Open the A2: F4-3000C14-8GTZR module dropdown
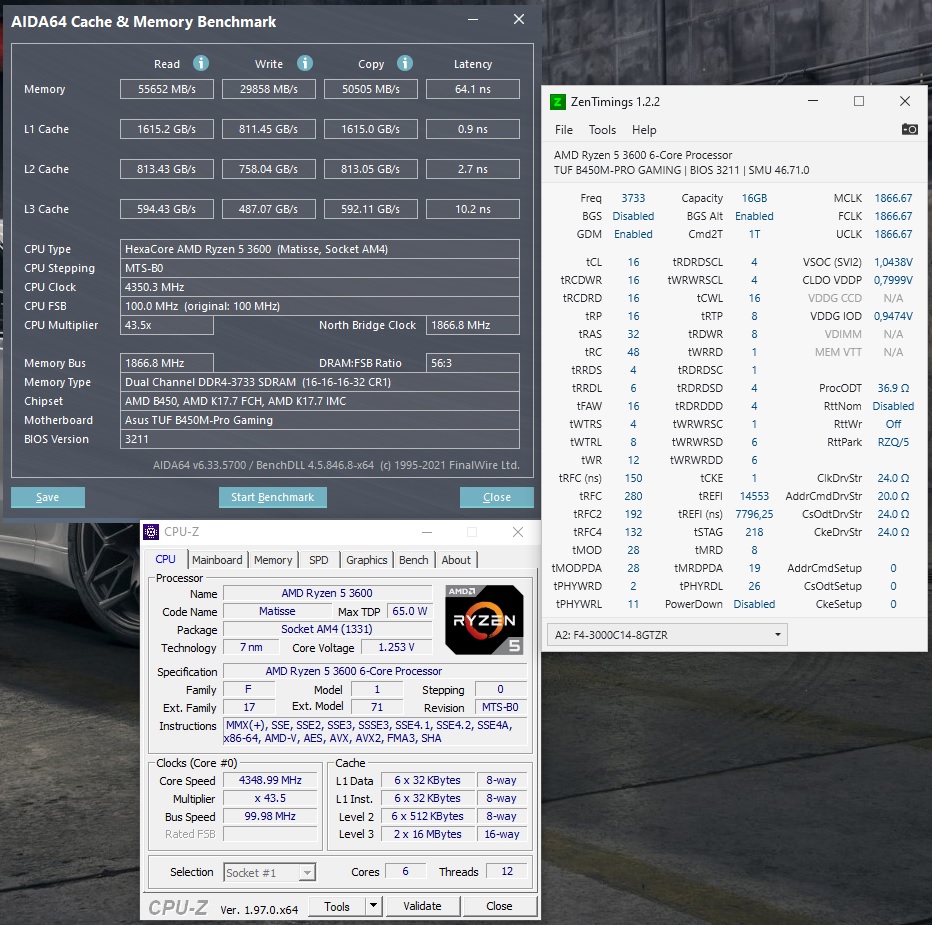This screenshot has height=925, width=932. [667, 634]
